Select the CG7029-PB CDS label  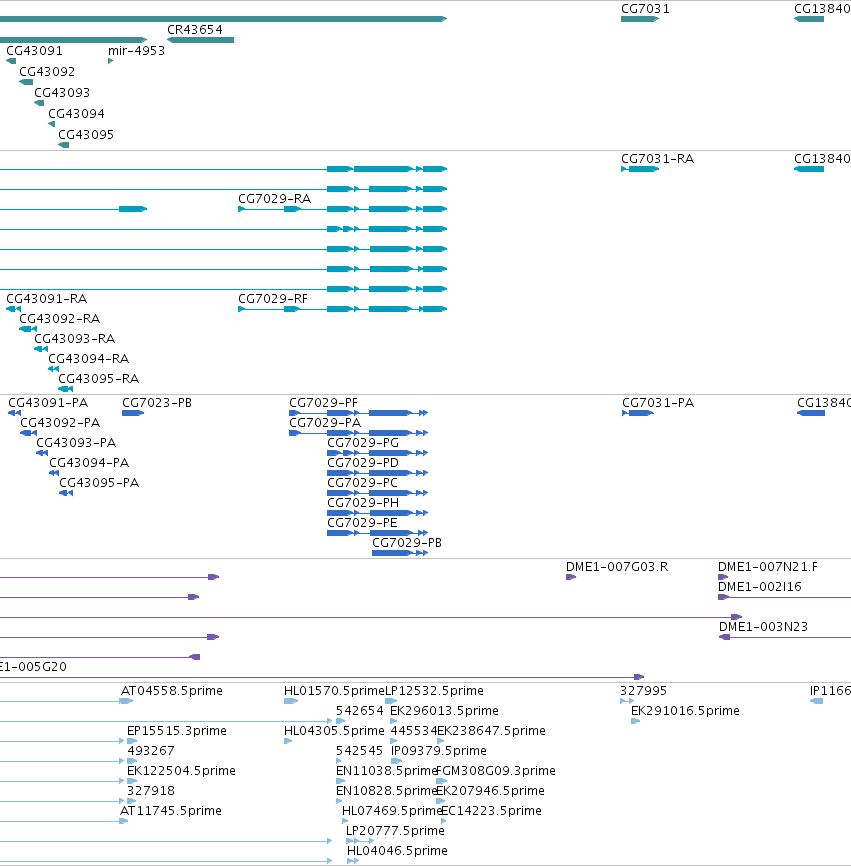407,542
